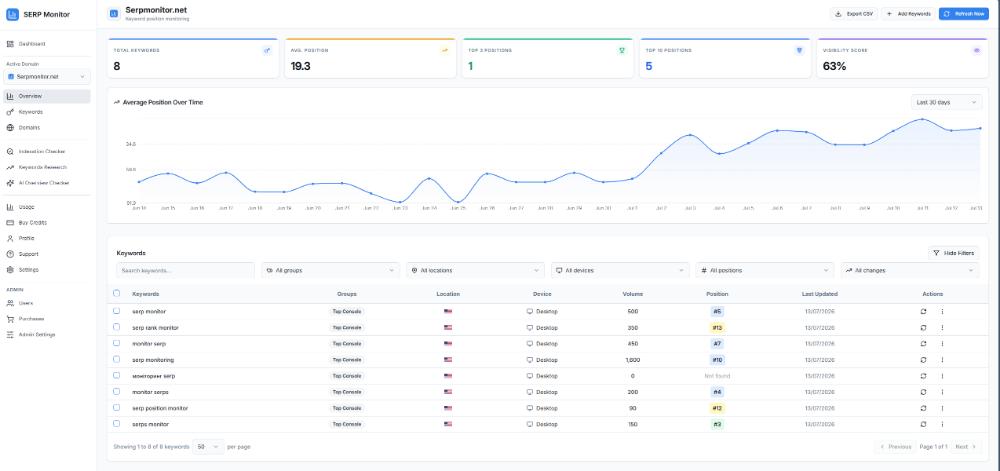The image size is (1000, 471).
Task: Click the Hide Filters button
Action: 953,253
